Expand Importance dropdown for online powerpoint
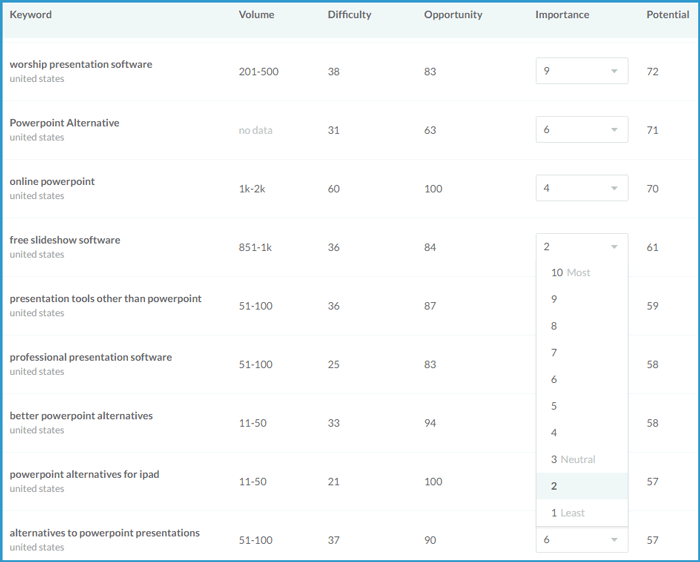This screenshot has width=700, height=562. pyautogui.click(x=582, y=188)
